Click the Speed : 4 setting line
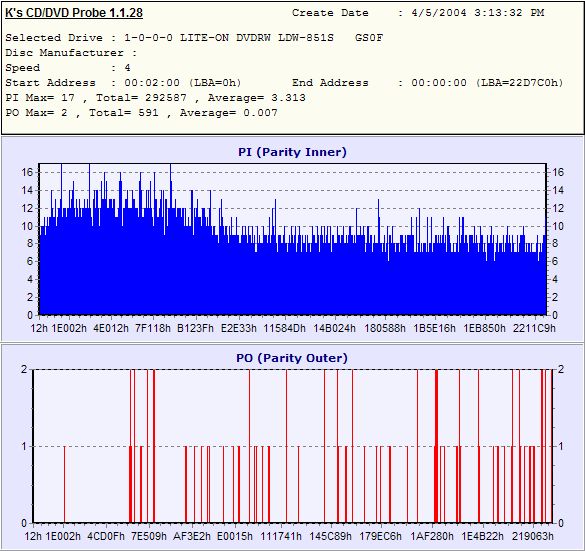The width and height of the screenshot is (585, 551). point(68,68)
